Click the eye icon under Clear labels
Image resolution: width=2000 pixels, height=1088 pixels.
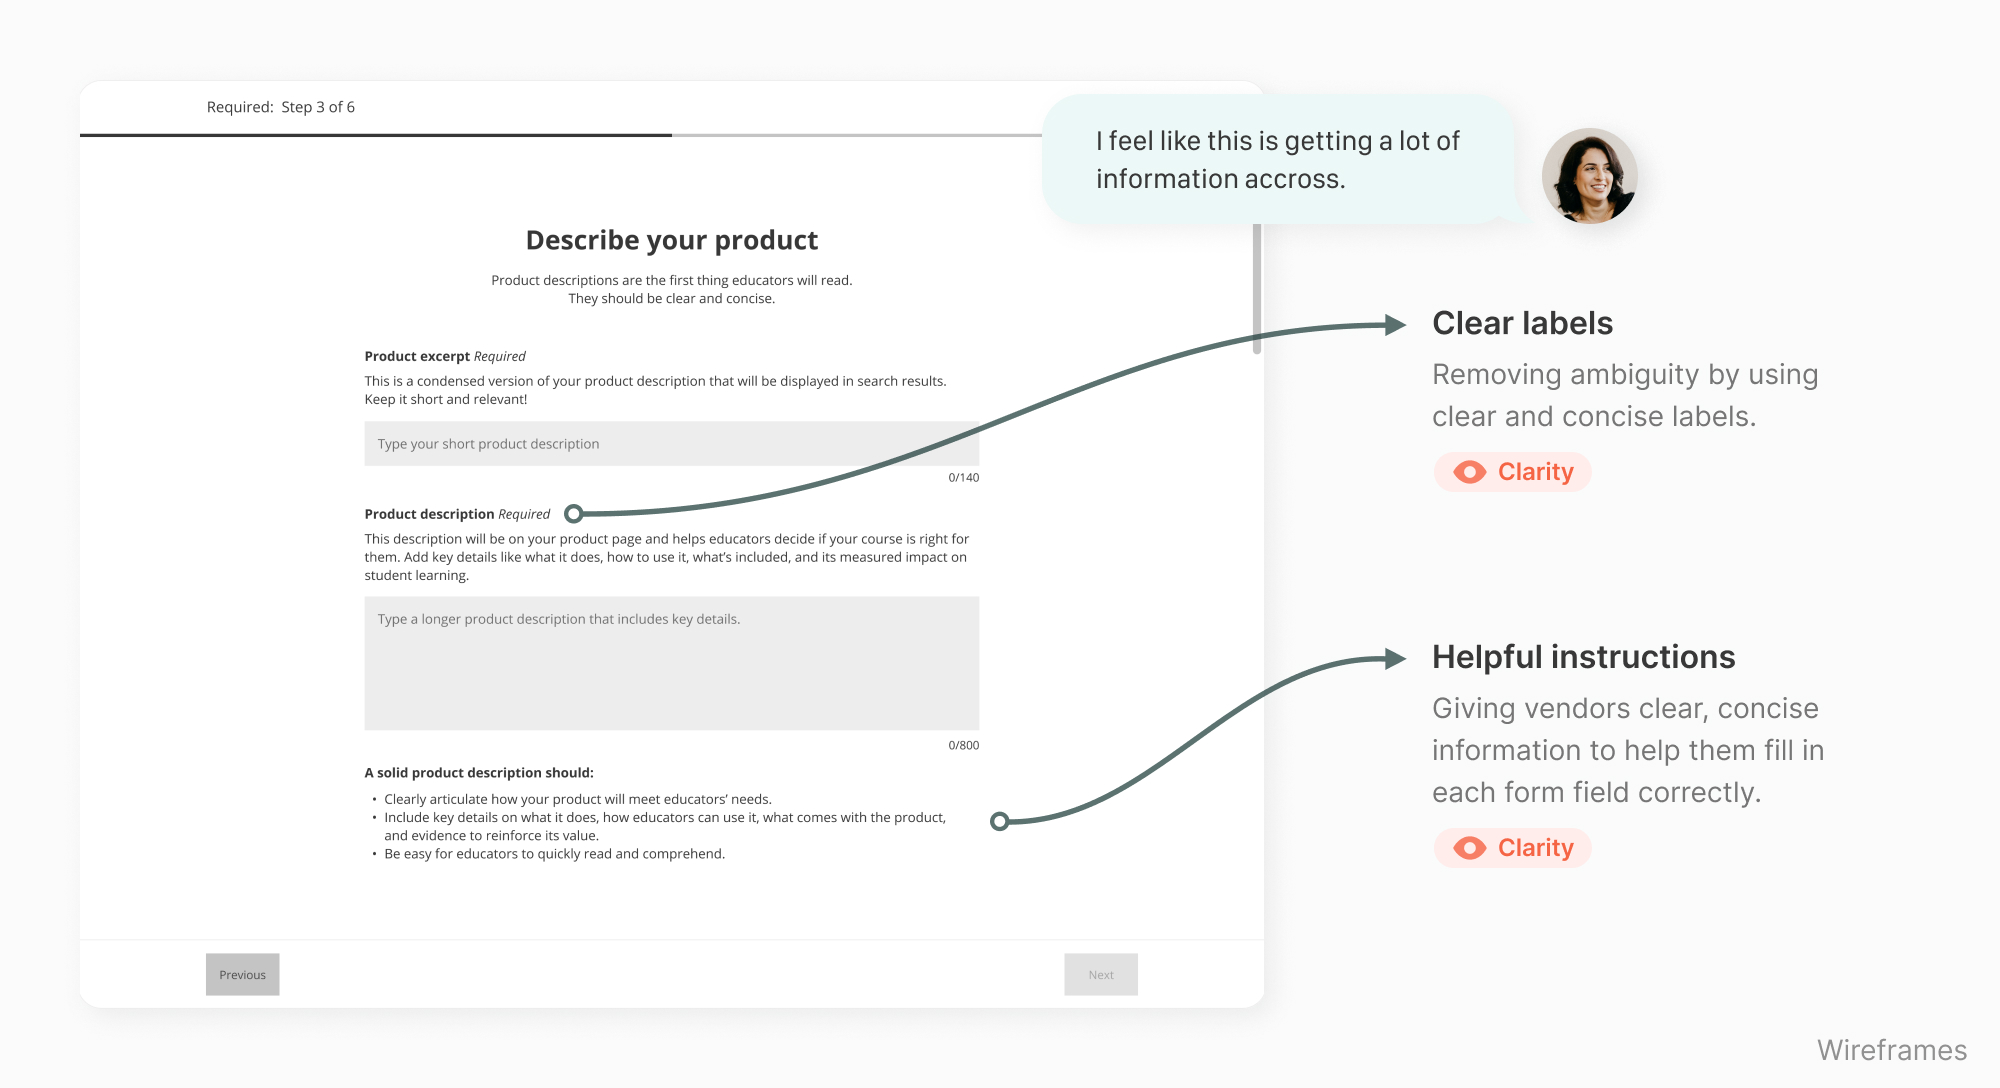point(1469,472)
